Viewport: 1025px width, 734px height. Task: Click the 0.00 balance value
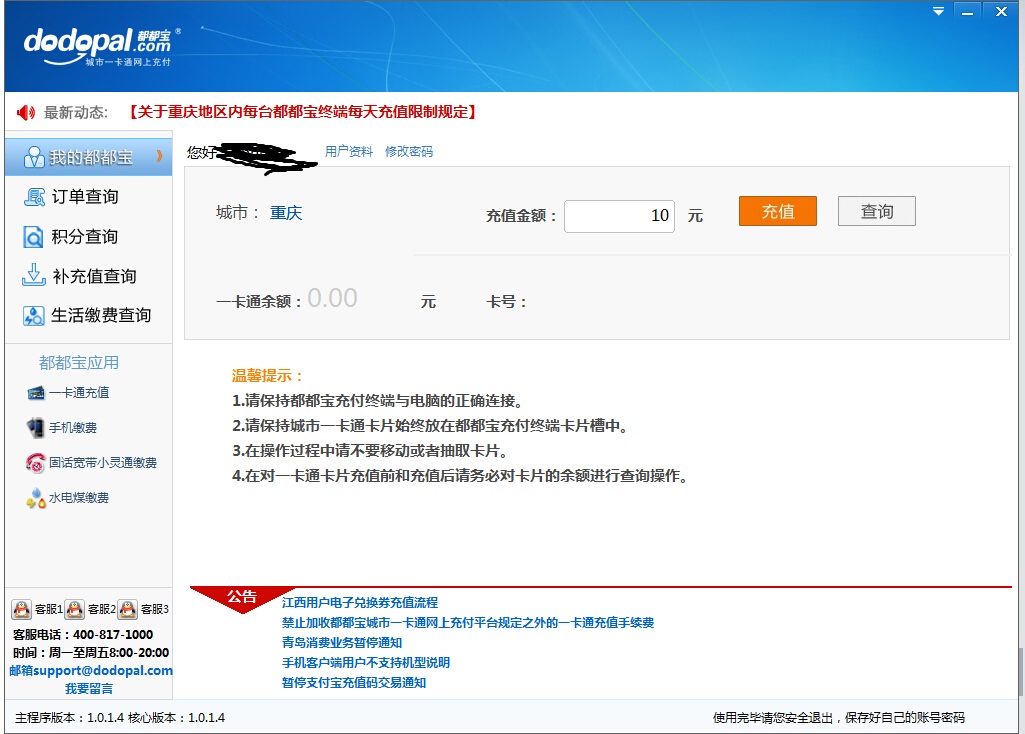332,298
